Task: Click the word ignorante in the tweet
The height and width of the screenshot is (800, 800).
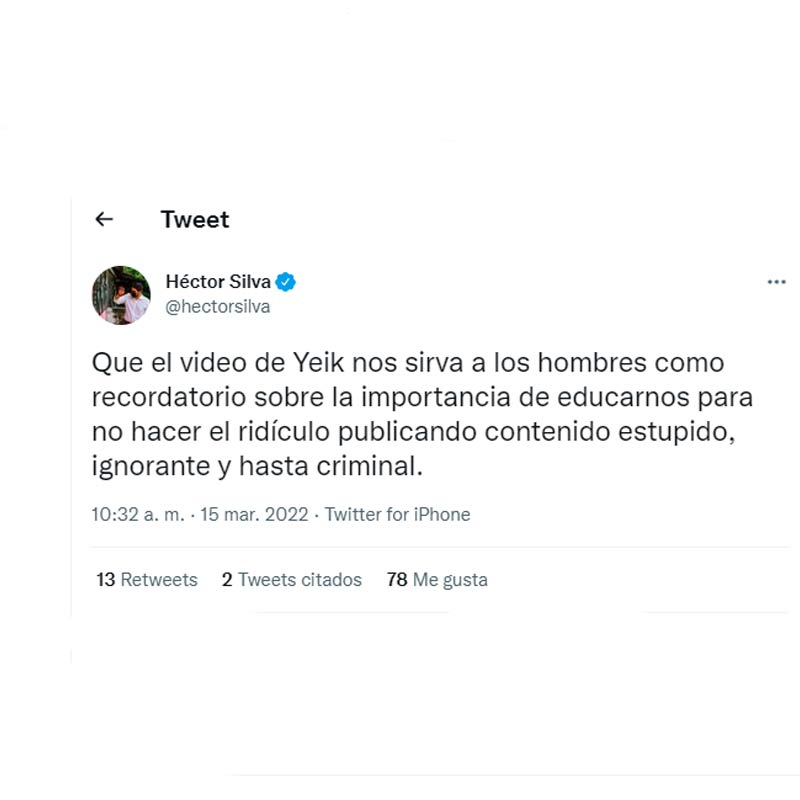Action: pyautogui.click(x=151, y=467)
